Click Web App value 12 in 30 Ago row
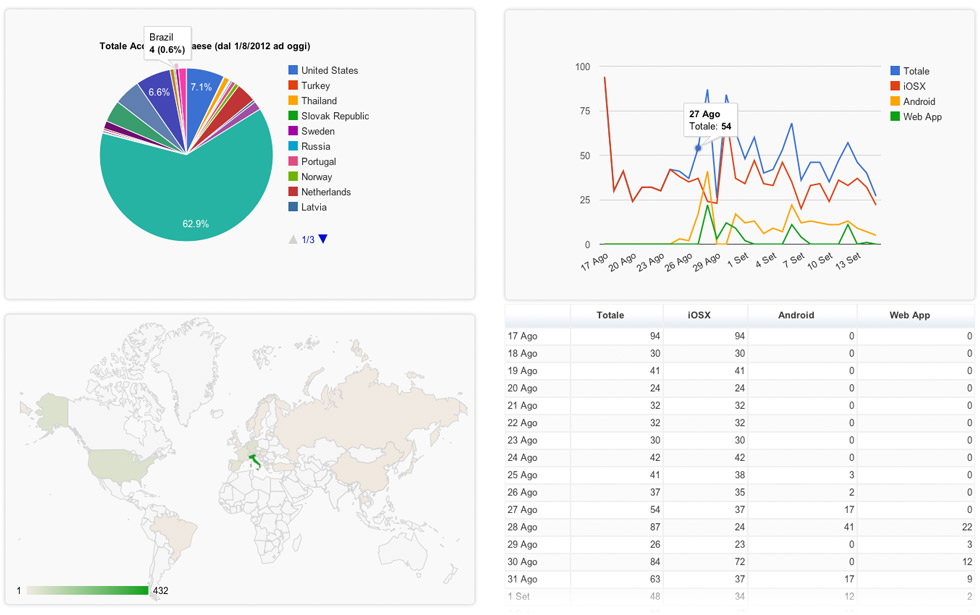The height and width of the screenshot is (615, 980). click(x=967, y=562)
